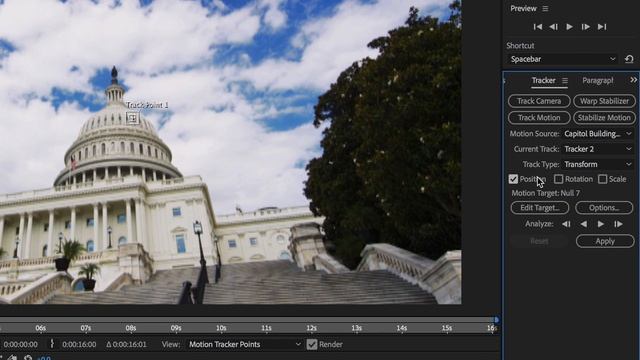
Task: Click the Track Motion button
Action: pos(539,118)
